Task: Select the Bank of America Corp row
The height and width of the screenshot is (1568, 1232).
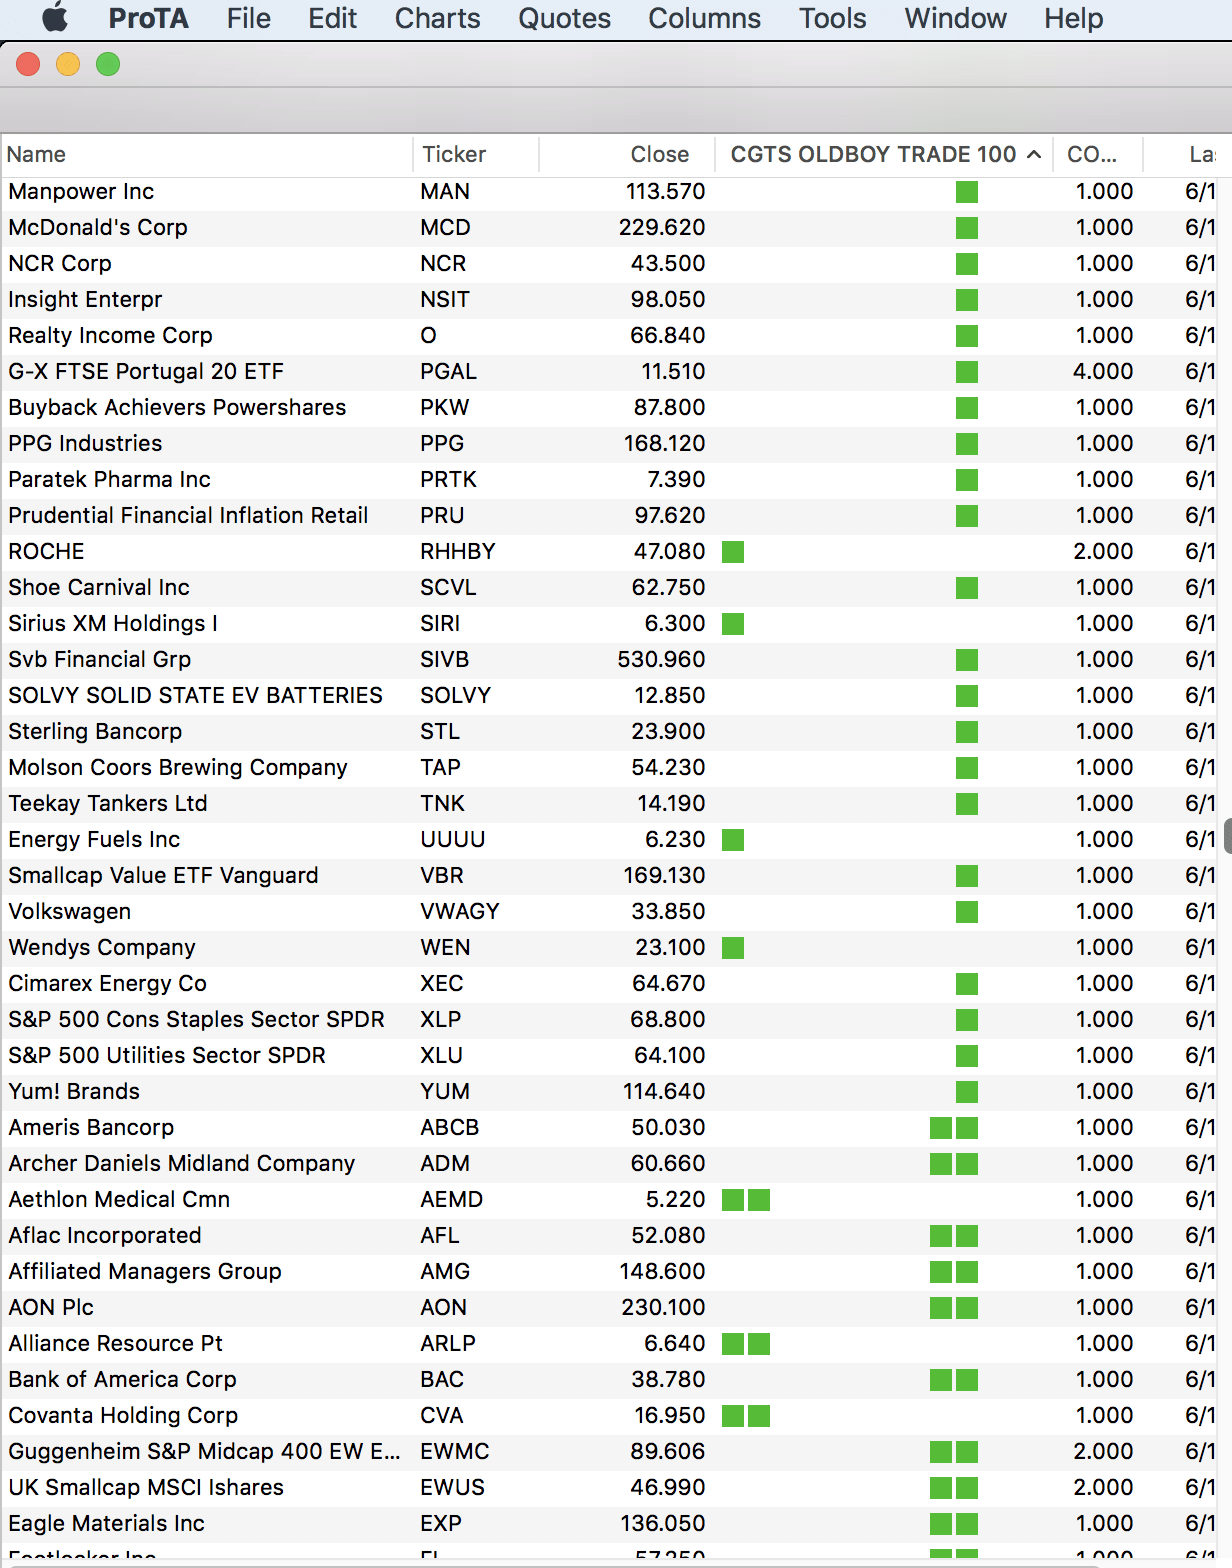Action: pyautogui.click(x=609, y=1380)
